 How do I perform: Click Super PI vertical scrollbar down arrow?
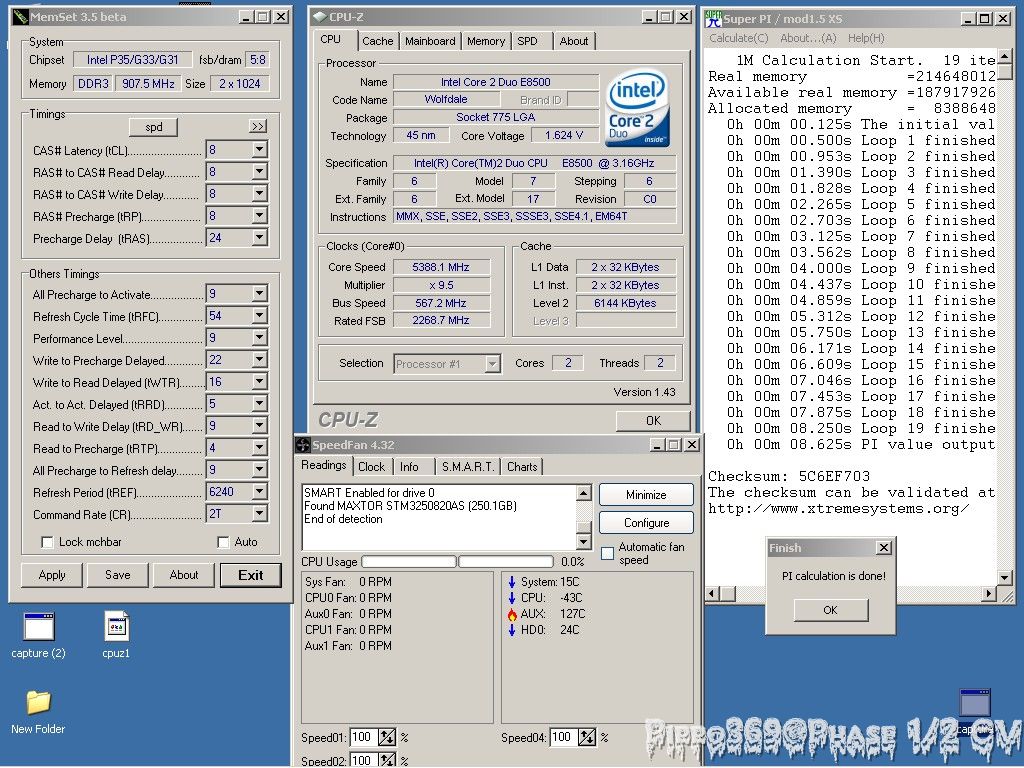click(1004, 577)
